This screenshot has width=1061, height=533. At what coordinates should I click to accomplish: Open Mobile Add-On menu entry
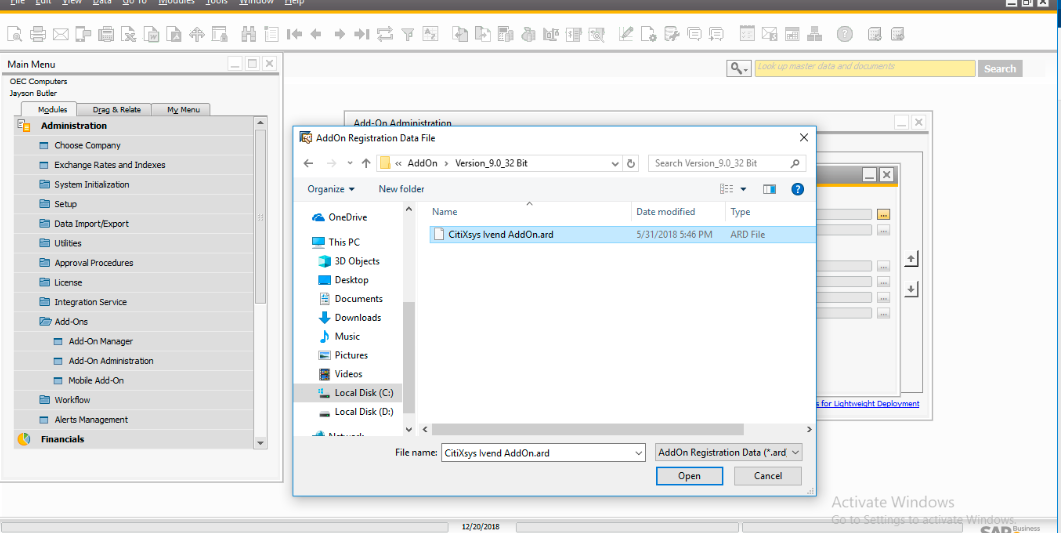(x=96, y=381)
